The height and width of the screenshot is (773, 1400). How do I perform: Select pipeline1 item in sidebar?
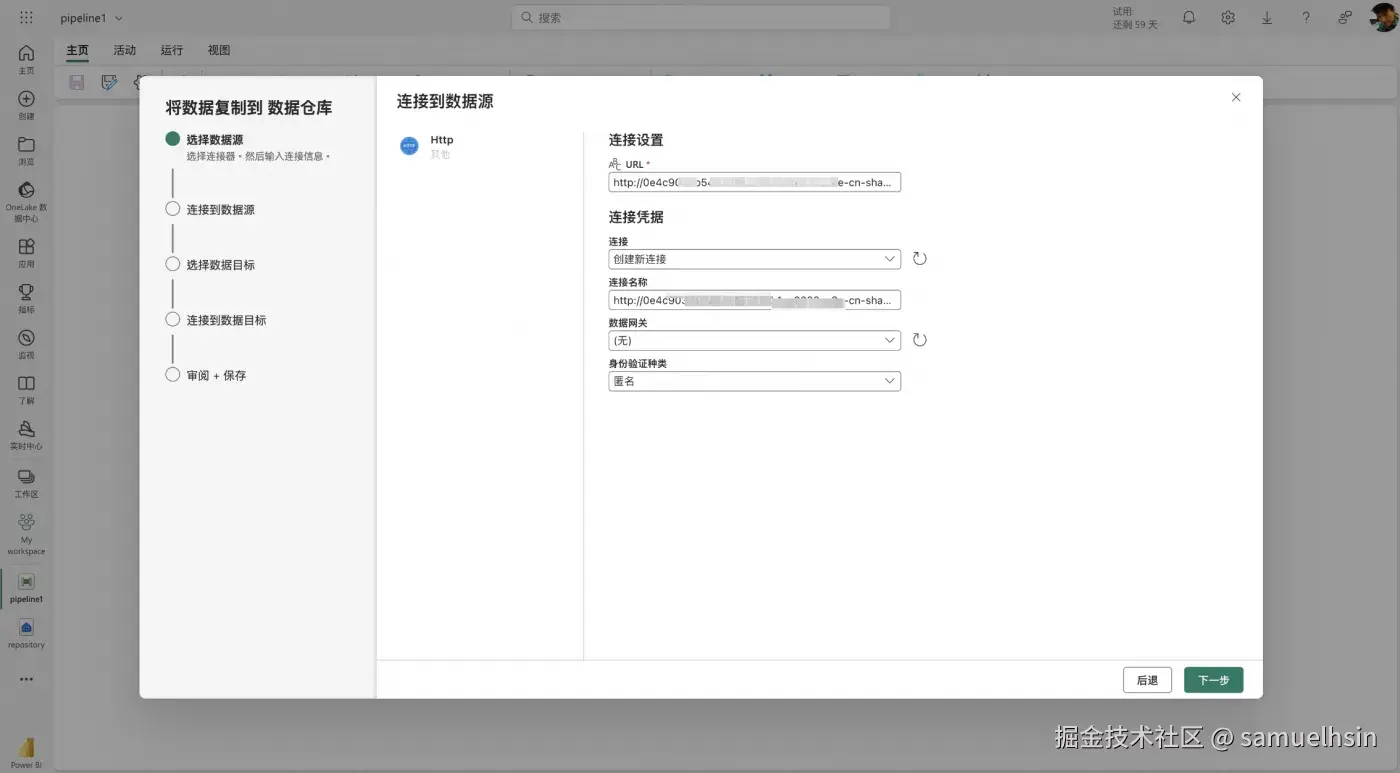click(26, 588)
